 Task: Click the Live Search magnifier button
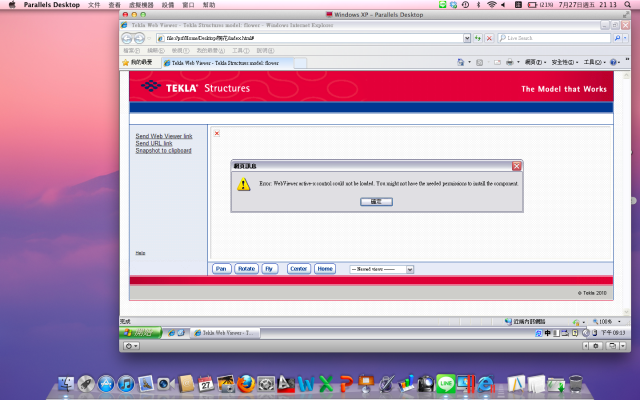click(x=617, y=38)
